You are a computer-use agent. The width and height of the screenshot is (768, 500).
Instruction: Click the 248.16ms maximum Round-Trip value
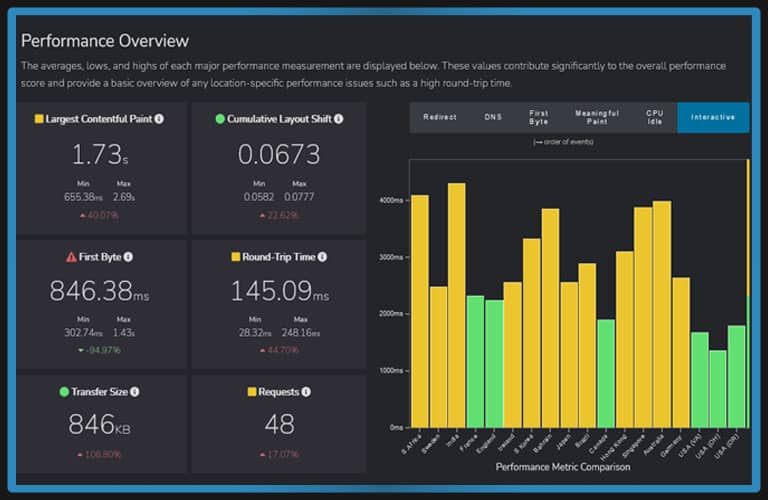pyautogui.click(x=301, y=333)
